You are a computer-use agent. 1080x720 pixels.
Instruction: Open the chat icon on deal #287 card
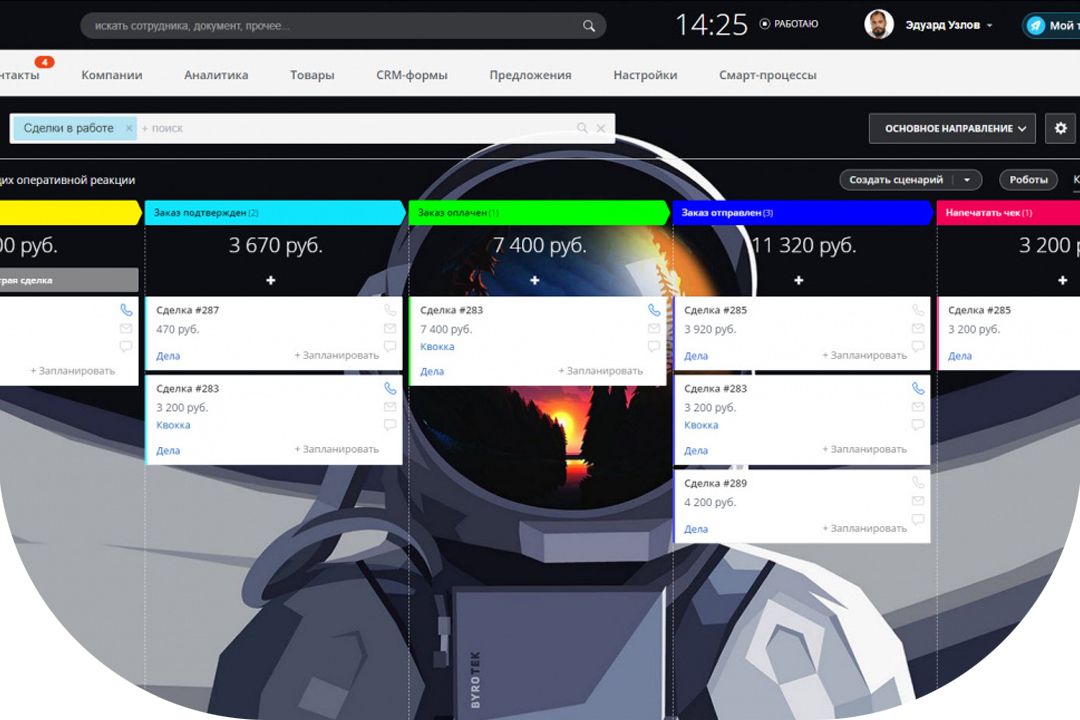click(390, 347)
